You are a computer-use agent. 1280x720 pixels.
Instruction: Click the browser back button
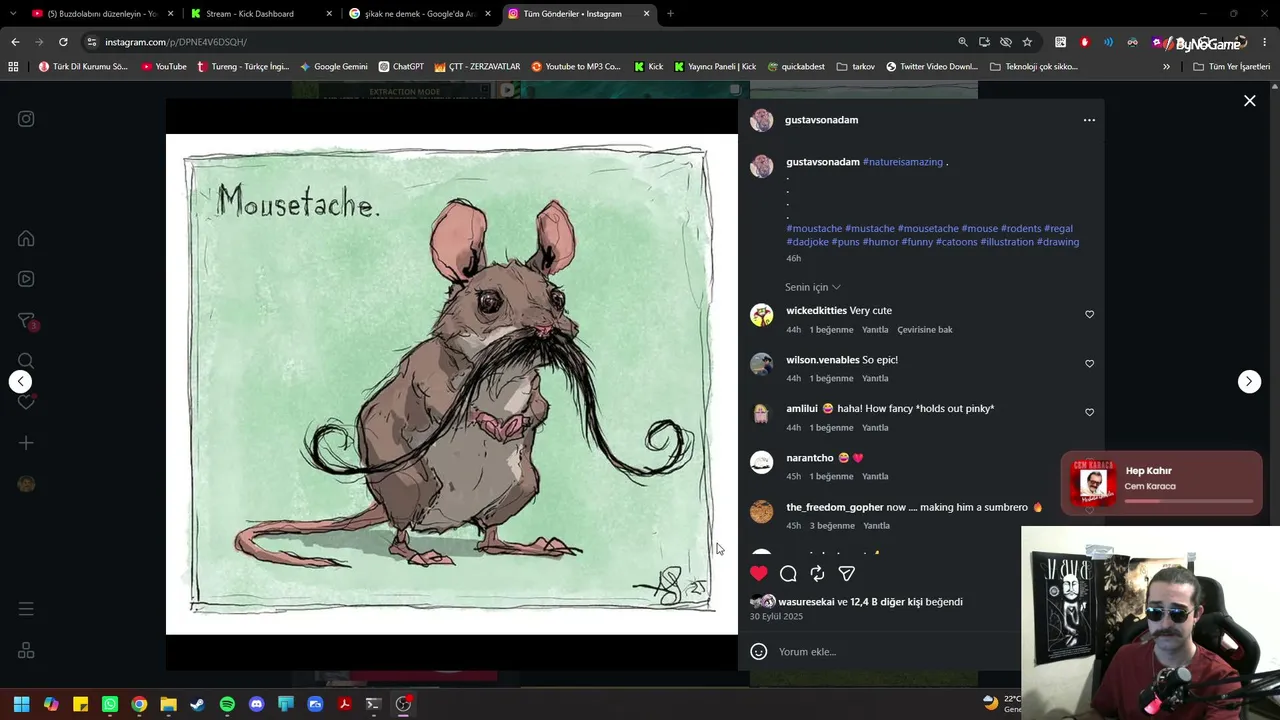click(15, 42)
